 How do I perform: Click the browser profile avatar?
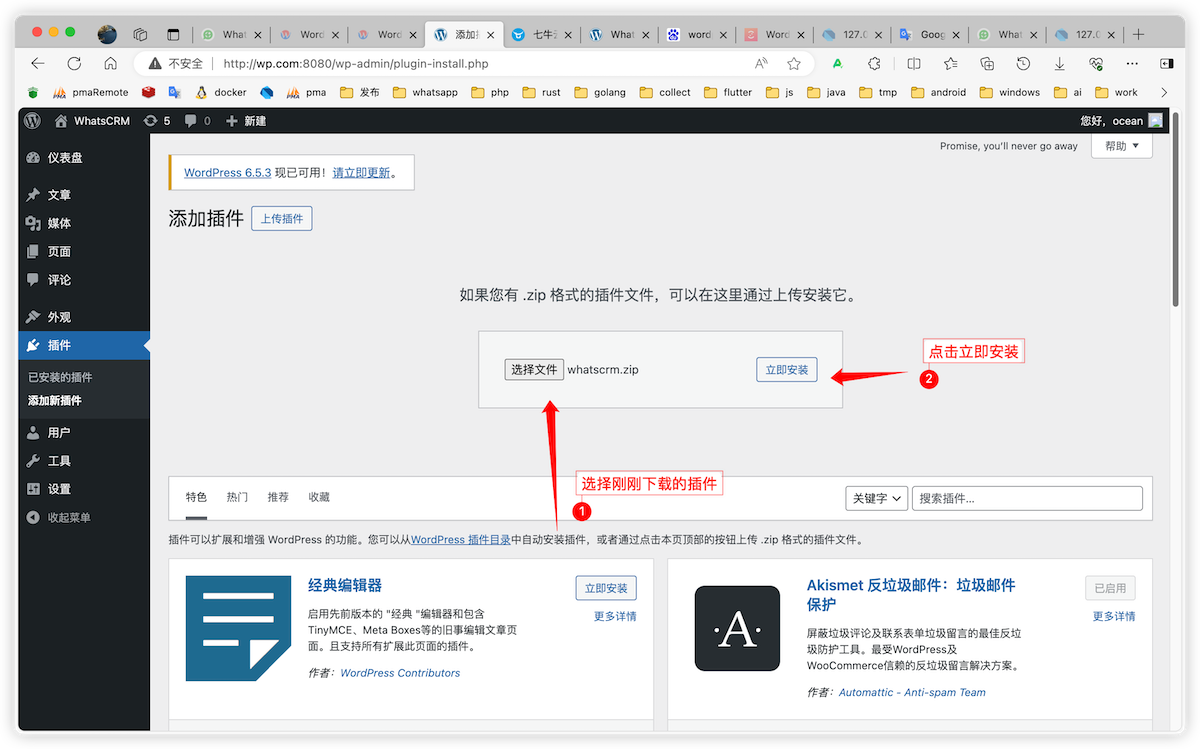point(107,34)
